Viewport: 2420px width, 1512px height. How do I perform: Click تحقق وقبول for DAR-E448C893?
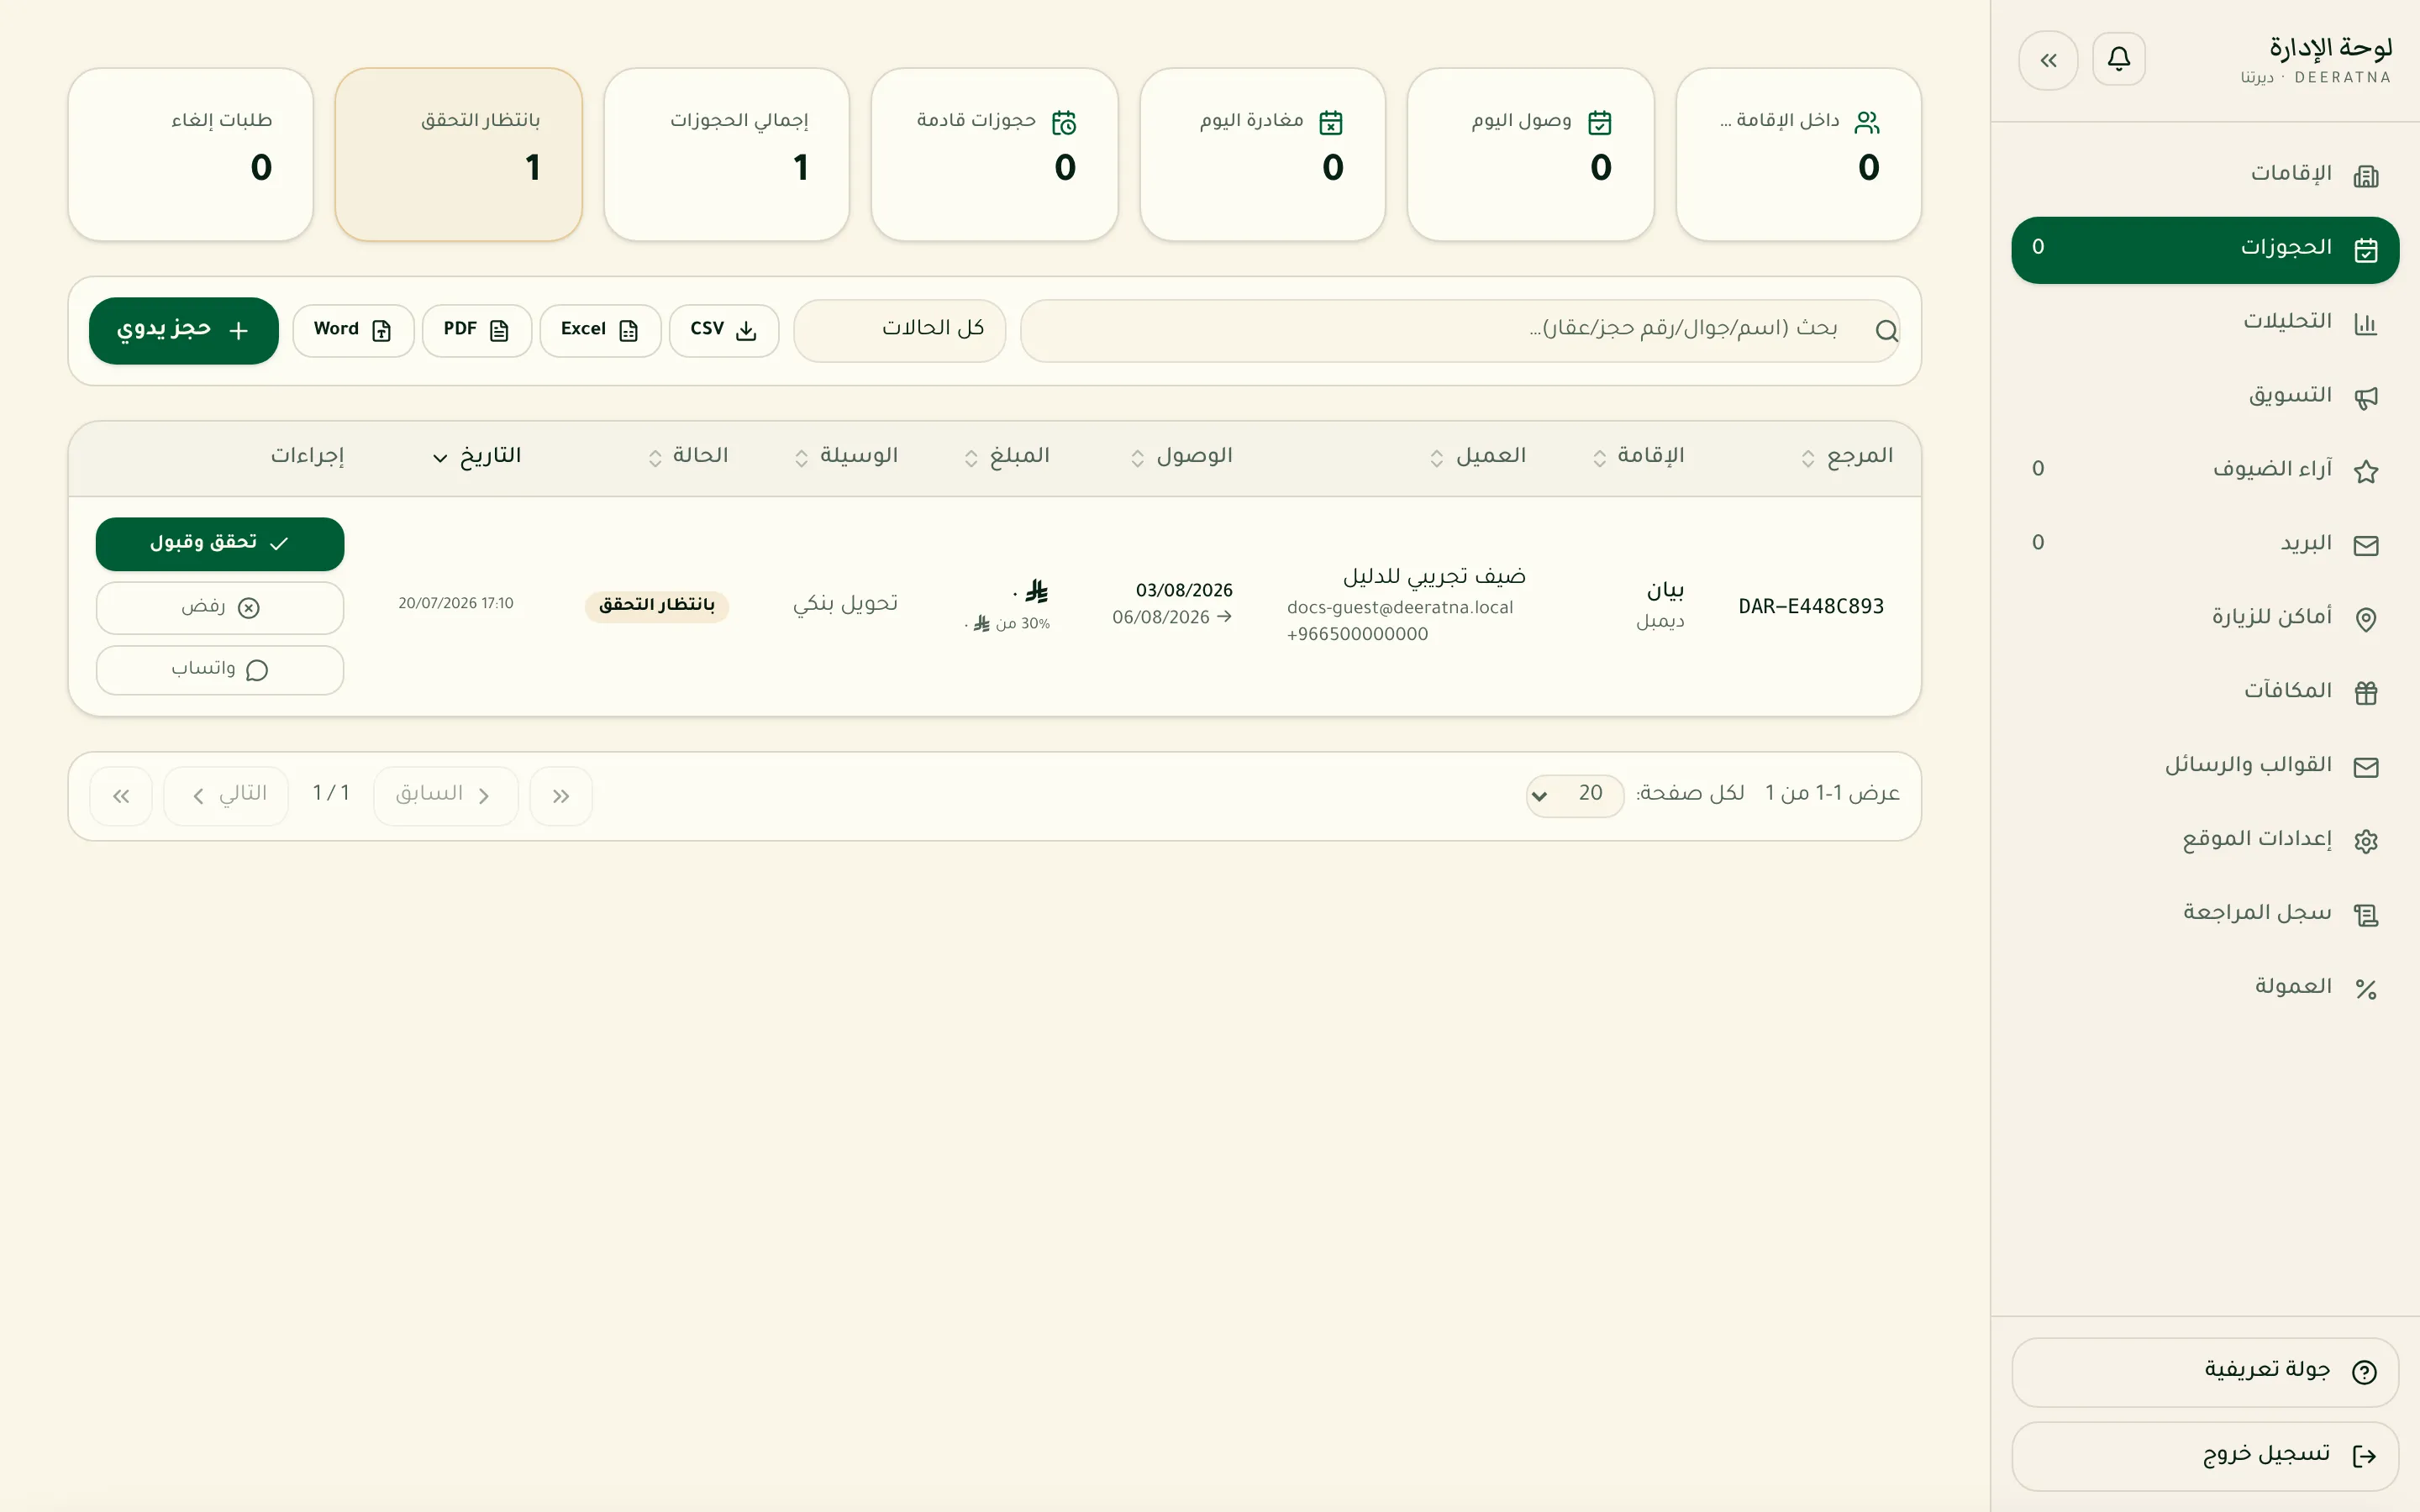pyautogui.click(x=220, y=544)
